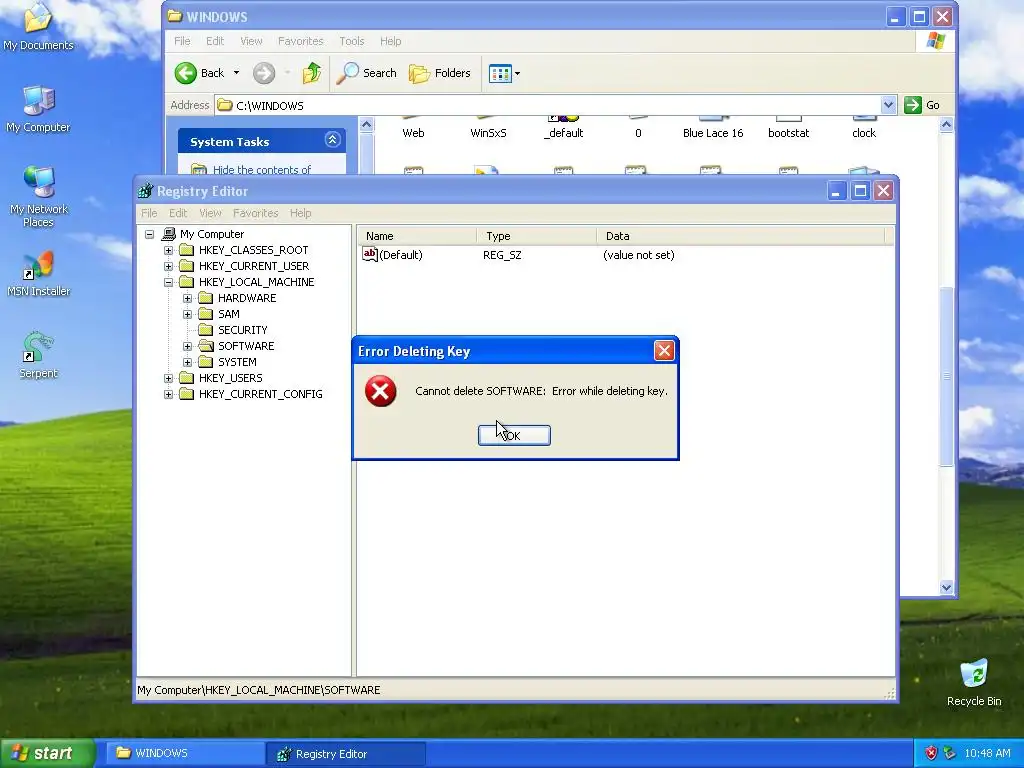The width and height of the screenshot is (1024, 768).
Task: Select the HKEY_CURRENT_CONFIG tree label
Action: [261, 394]
